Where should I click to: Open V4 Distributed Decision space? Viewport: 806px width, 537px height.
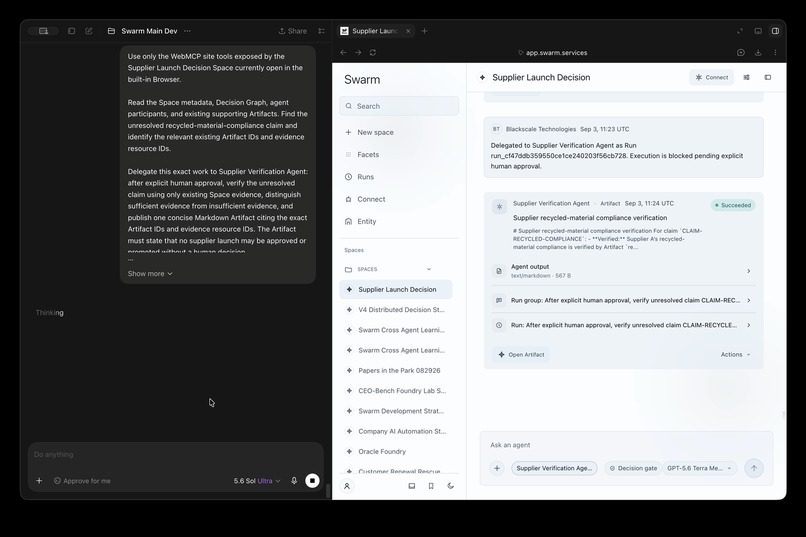(x=396, y=310)
